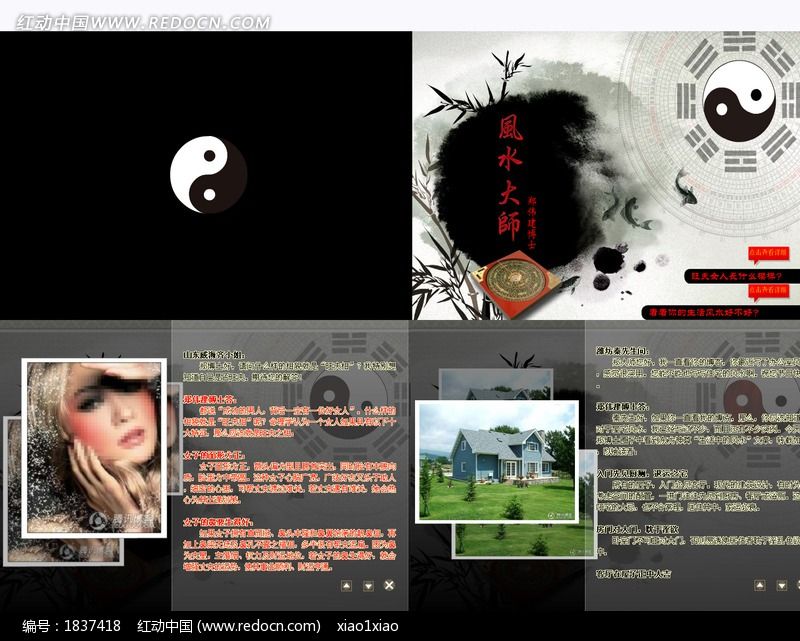The height and width of the screenshot is (641, 800).
Task: Select the woman's portrait photo thumbnail
Action: [93, 447]
